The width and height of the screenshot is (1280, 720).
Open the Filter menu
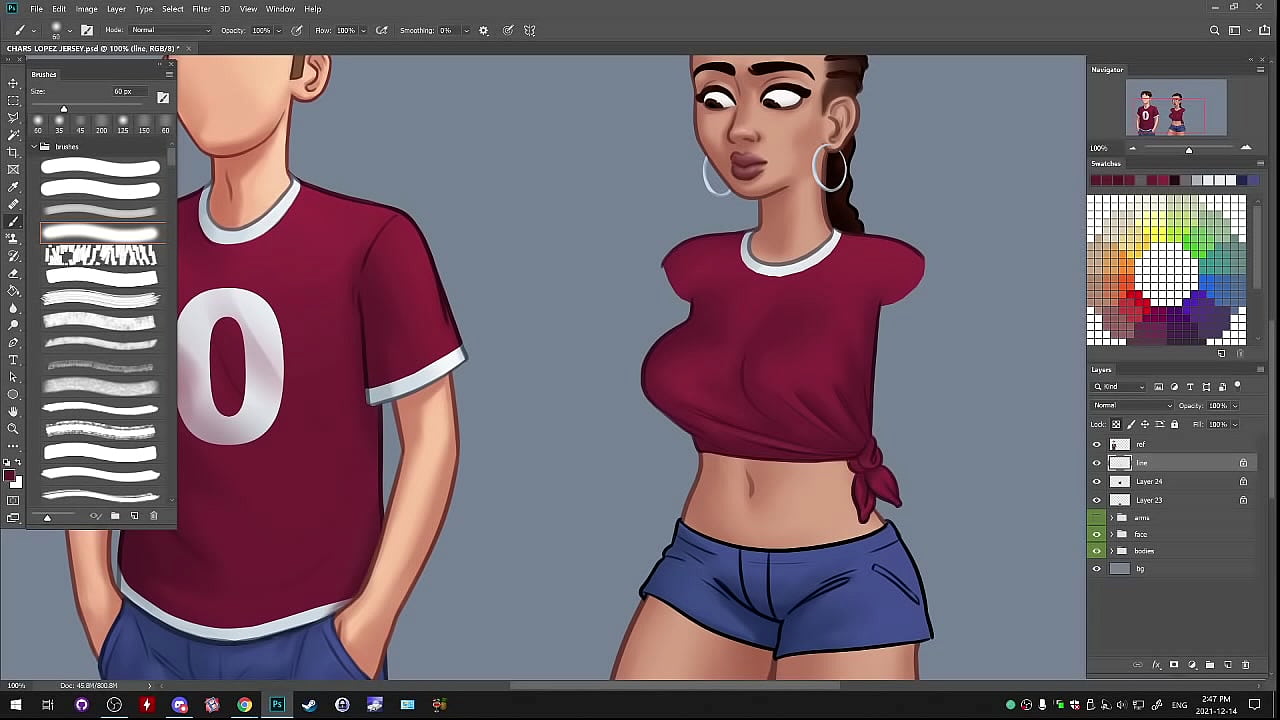(201, 9)
